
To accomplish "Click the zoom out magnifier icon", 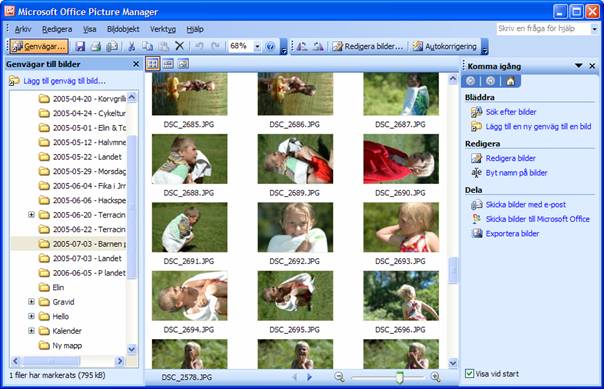I will [x=339, y=377].
